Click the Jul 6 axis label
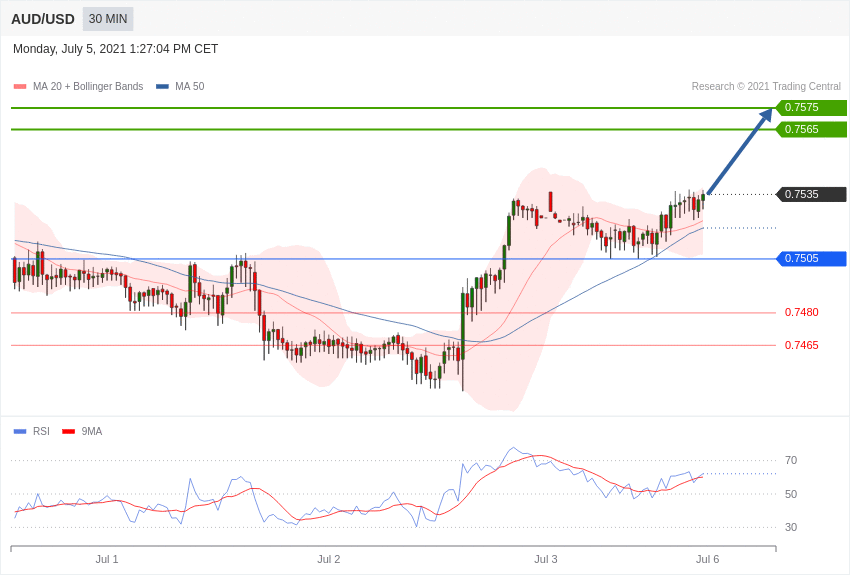 pyautogui.click(x=707, y=559)
